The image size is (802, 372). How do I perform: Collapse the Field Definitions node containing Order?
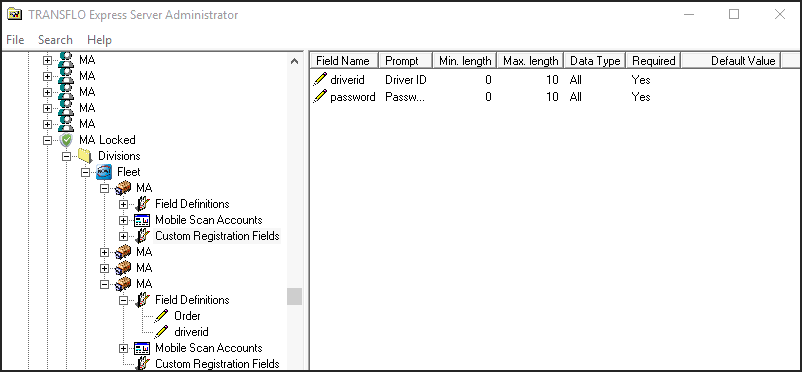(123, 300)
